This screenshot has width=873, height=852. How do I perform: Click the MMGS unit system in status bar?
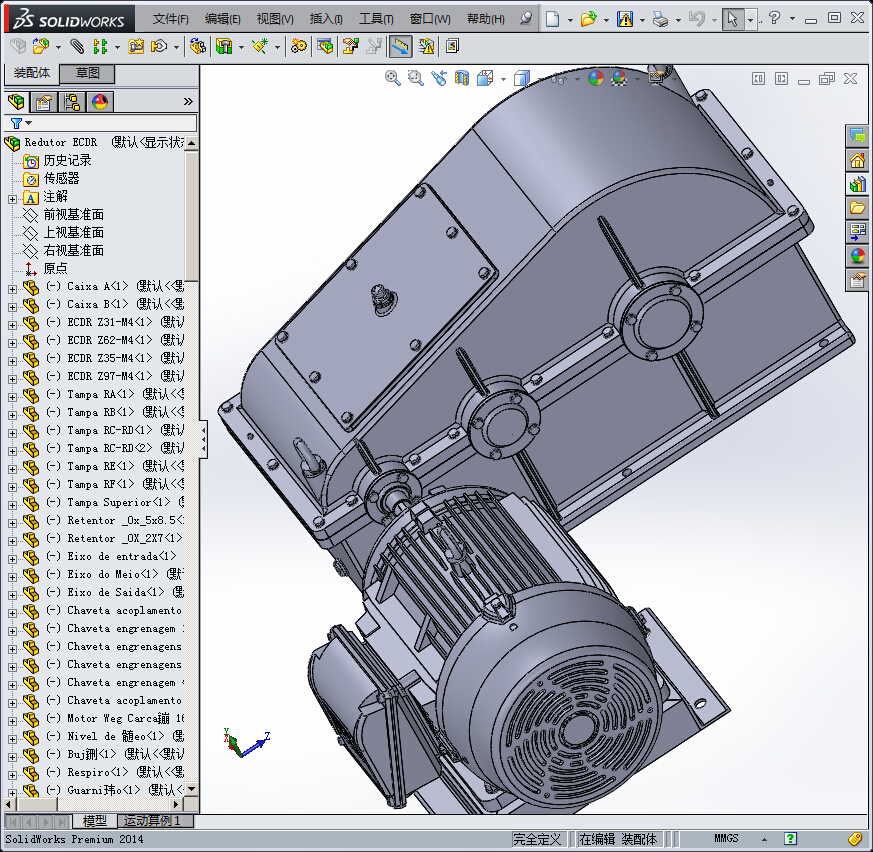[727, 838]
